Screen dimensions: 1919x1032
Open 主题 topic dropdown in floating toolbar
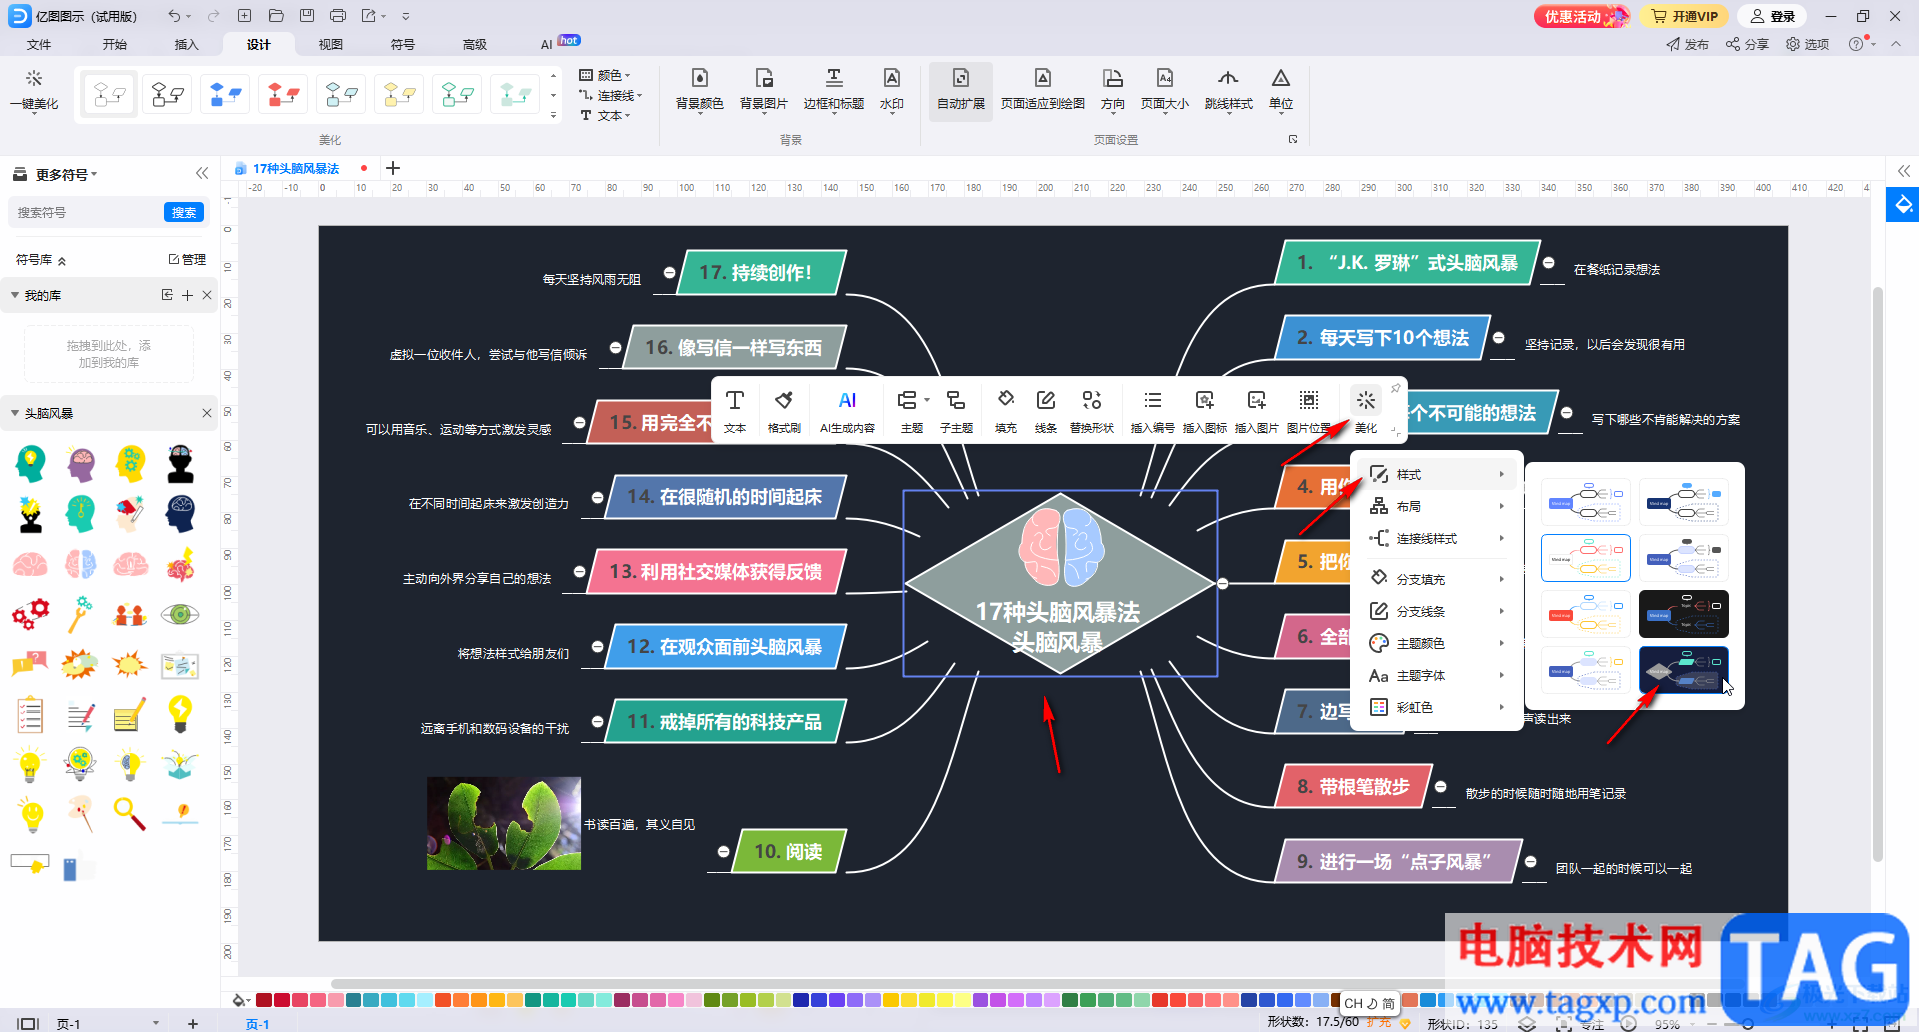pos(912,411)
